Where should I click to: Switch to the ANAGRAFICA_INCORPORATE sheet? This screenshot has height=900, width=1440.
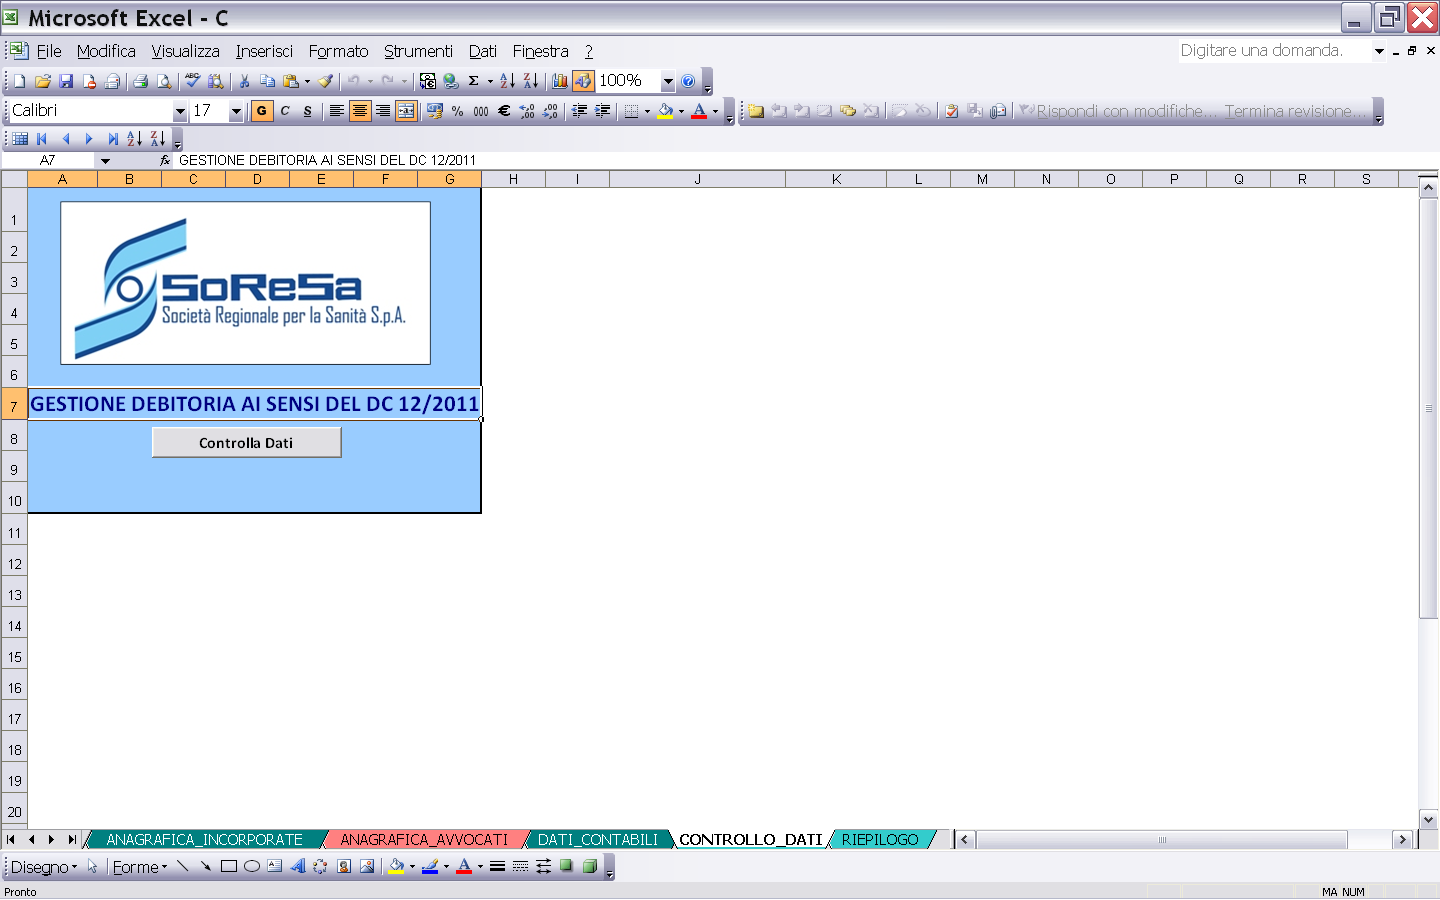coord(204,840)
